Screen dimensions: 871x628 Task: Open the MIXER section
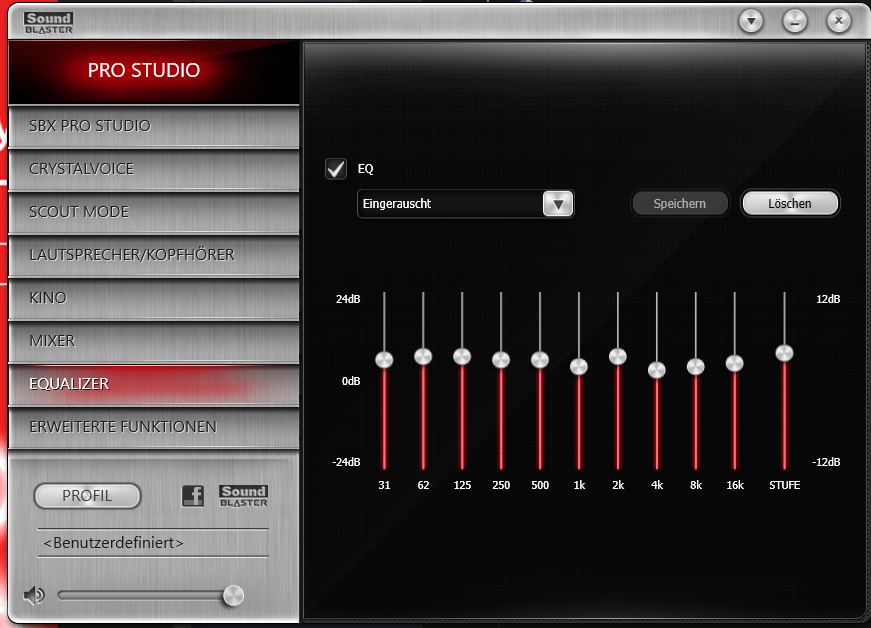click(x=154, y=341)
